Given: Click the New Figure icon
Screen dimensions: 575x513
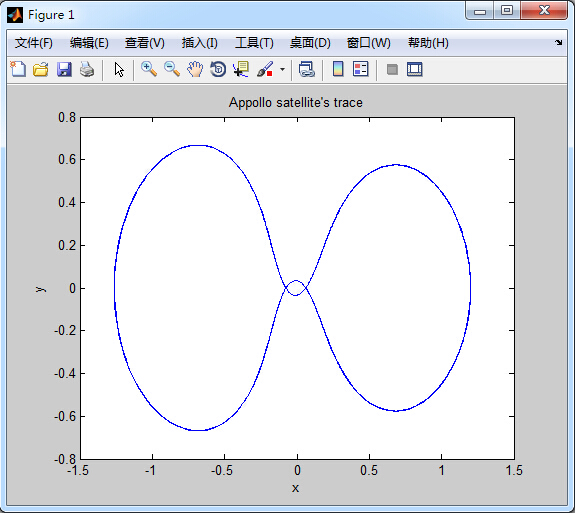Looking at the screenshot, I should click(x=18, y=69).
